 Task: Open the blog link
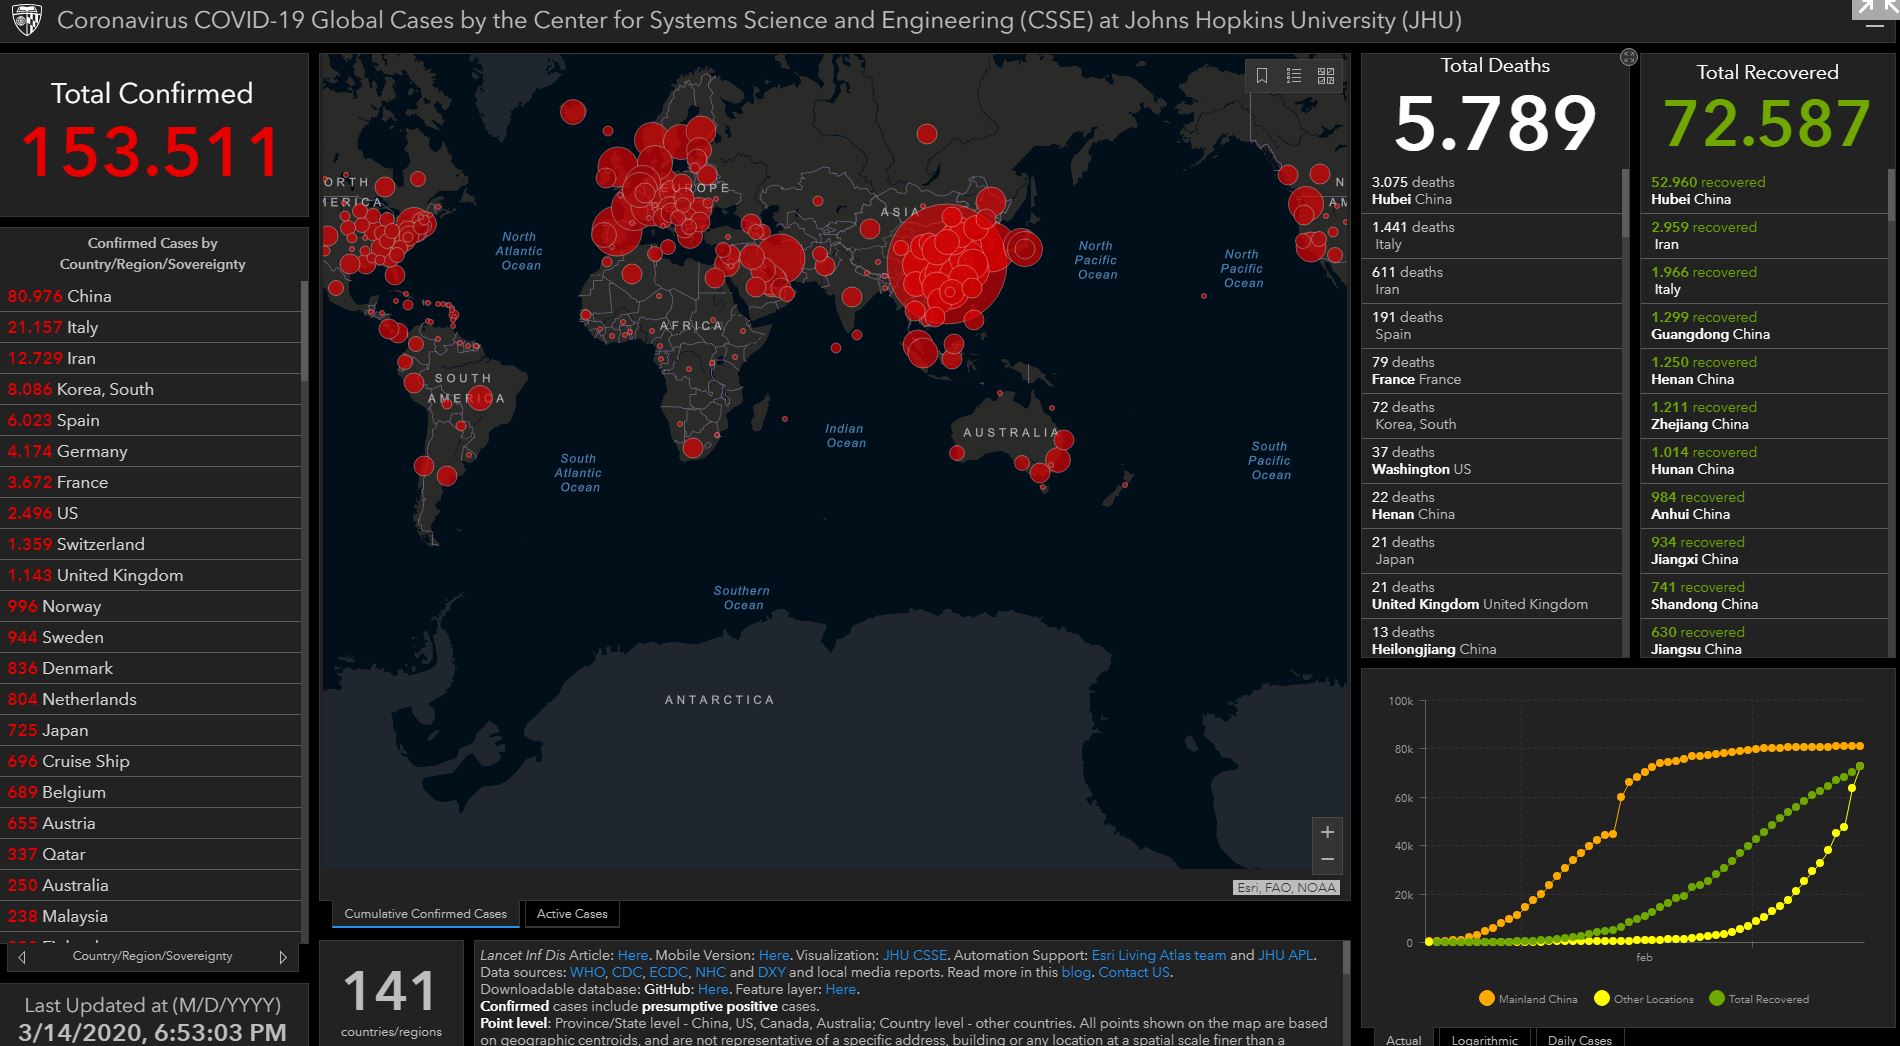[x=1076, y=972]
